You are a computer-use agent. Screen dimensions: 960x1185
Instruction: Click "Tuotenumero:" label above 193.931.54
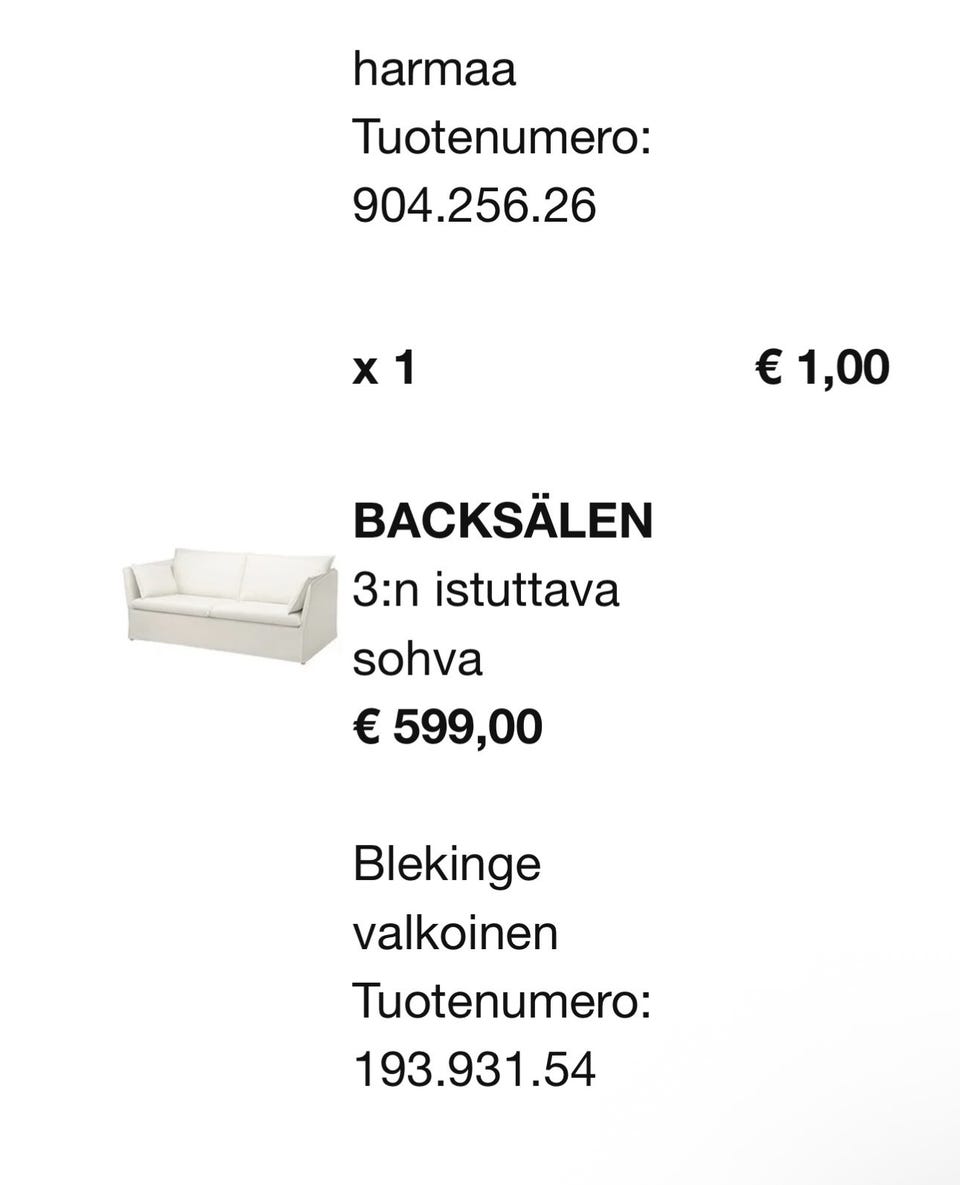point(502,1001)
